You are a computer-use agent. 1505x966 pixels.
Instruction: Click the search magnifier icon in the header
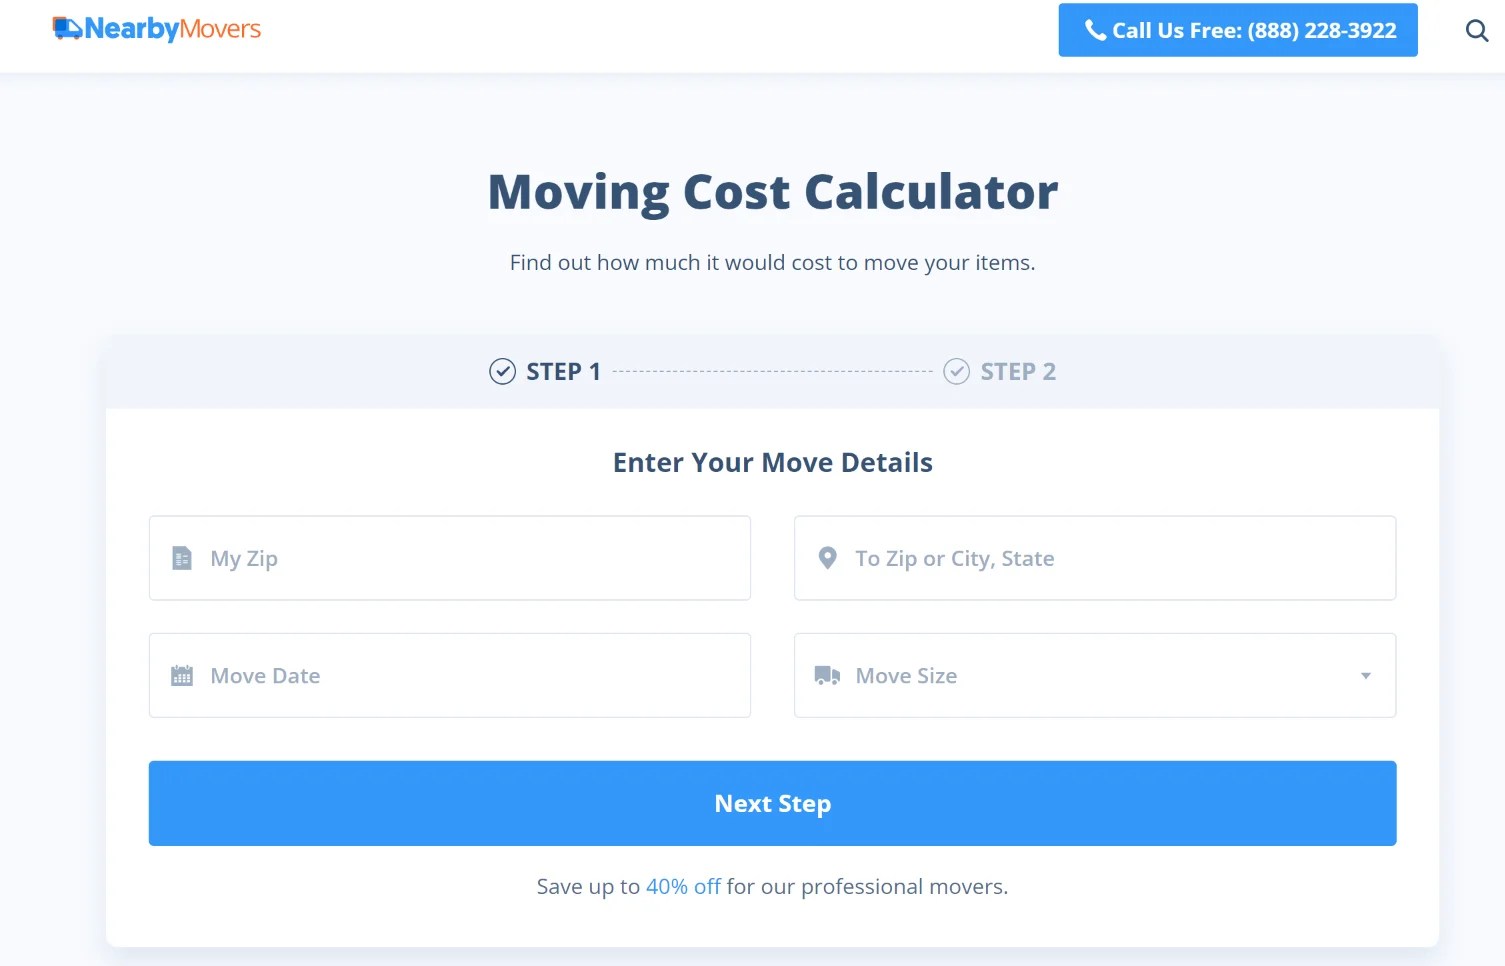(x=1477, y=31)
